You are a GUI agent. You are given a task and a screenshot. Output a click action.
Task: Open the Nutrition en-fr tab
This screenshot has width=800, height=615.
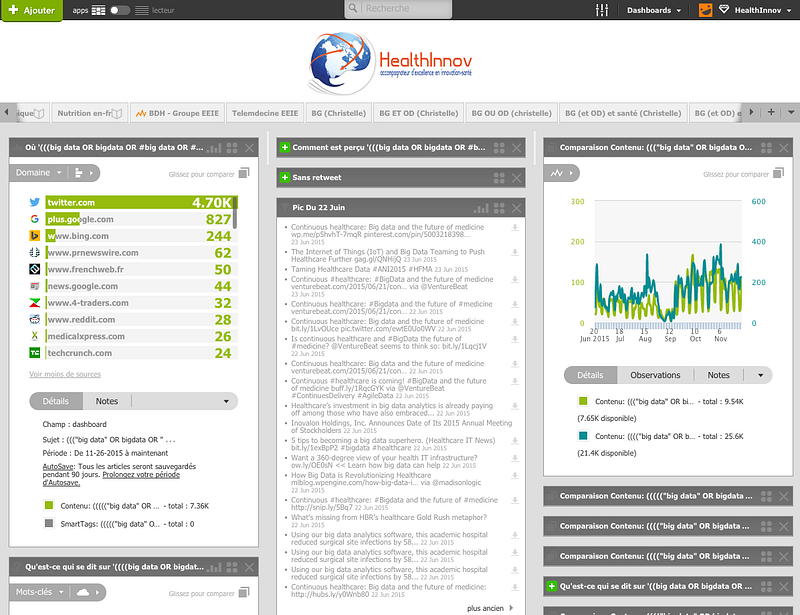[x=89, y=113]
